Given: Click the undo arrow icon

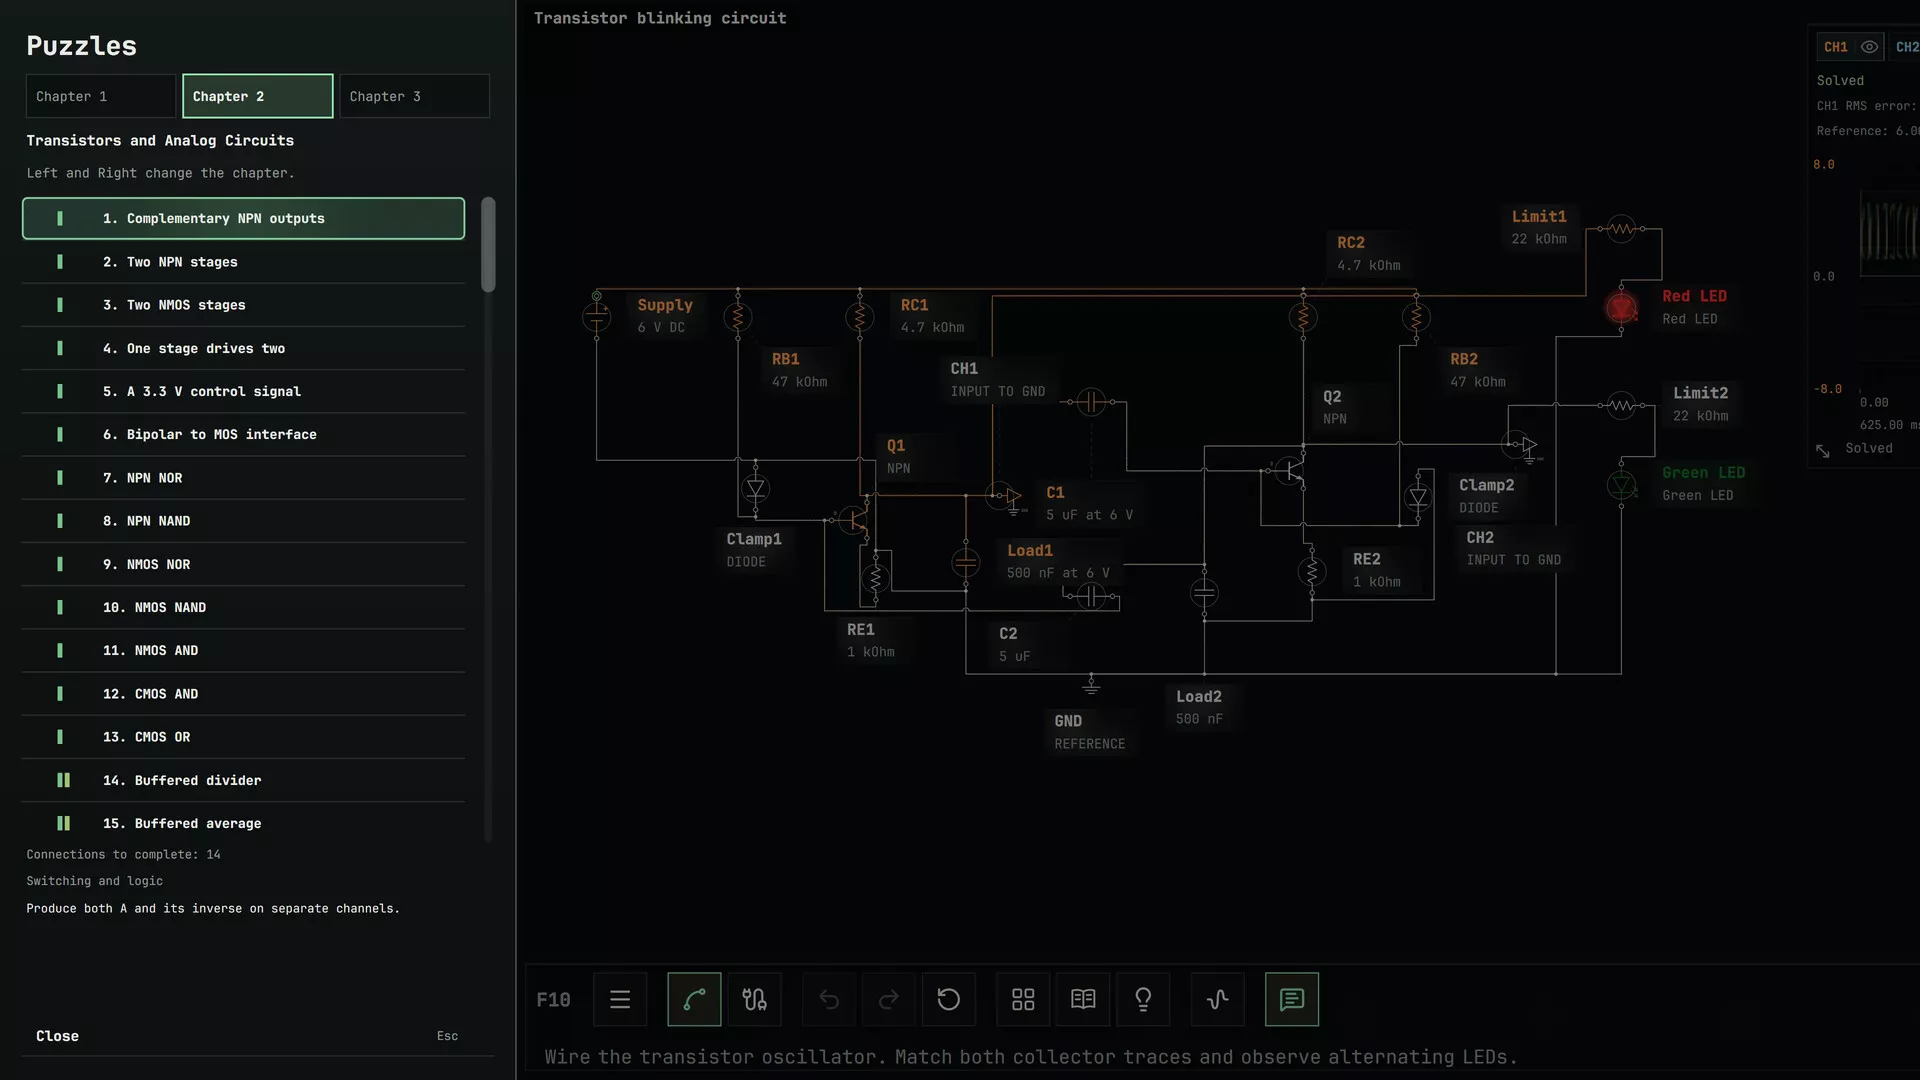Looking at the screenshot, I should point(829,999).
